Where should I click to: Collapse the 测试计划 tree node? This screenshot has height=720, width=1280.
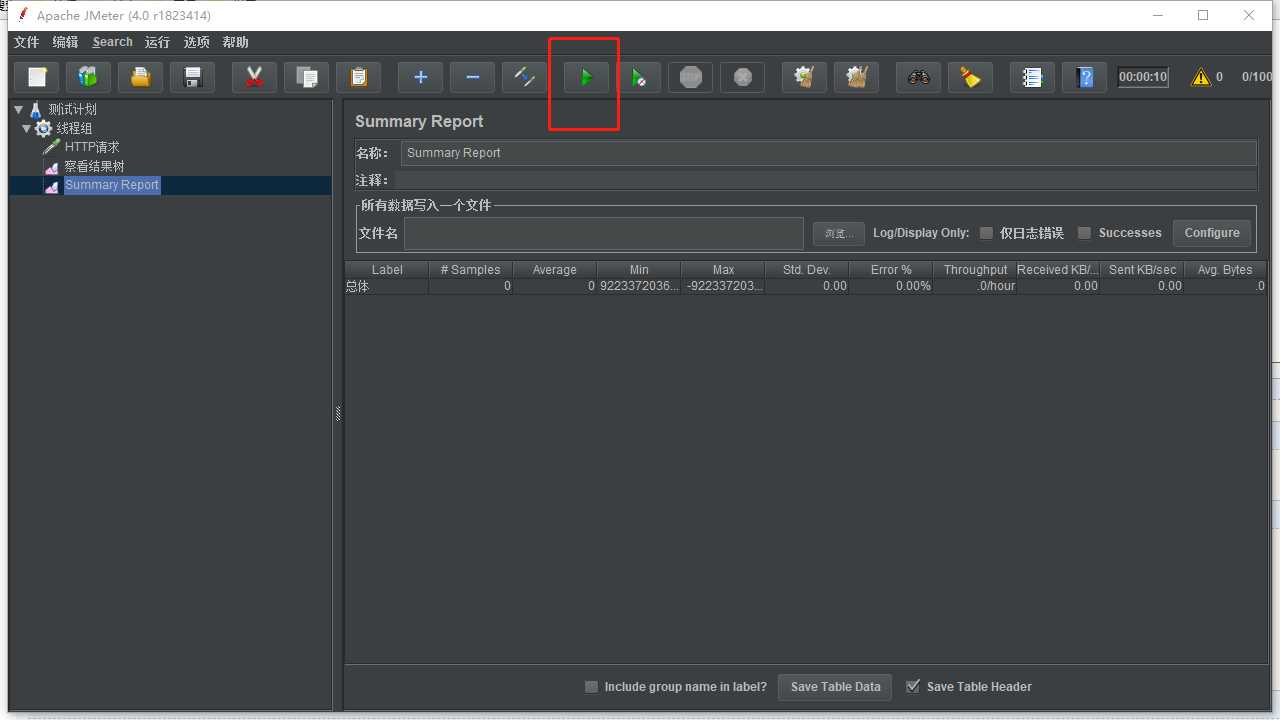[x=19, y=110]
